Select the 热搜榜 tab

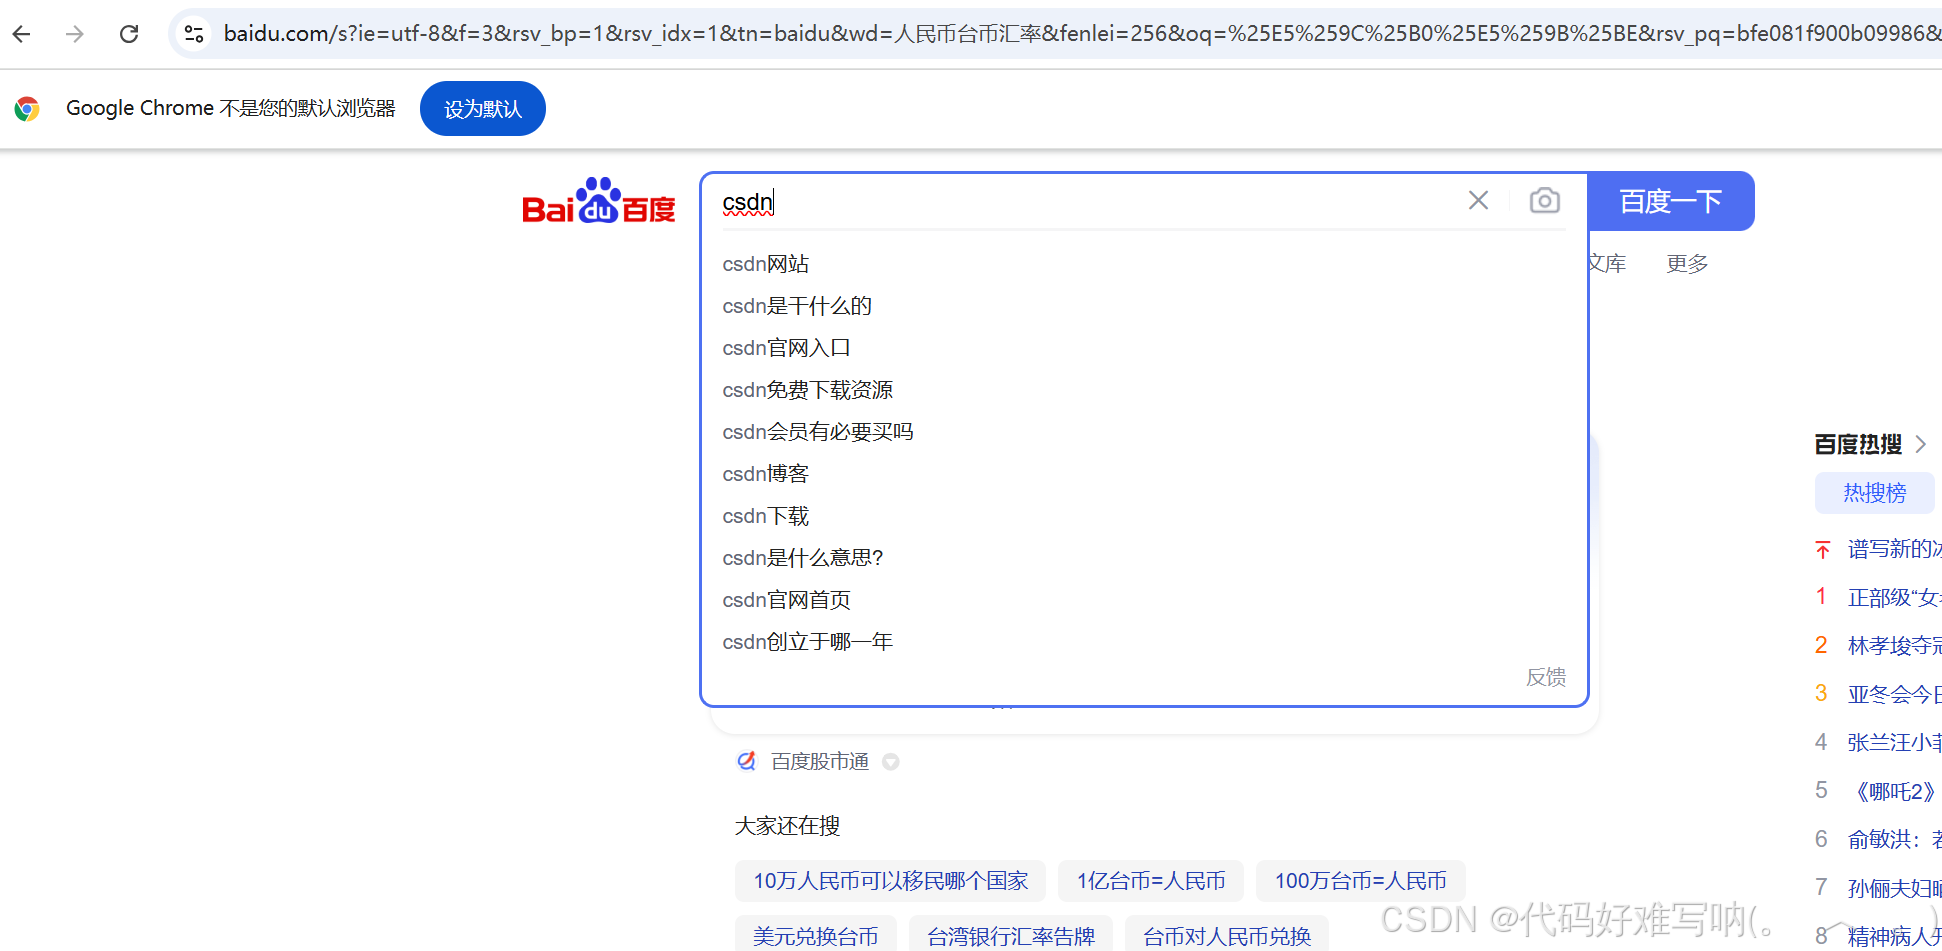[1874, 492]
